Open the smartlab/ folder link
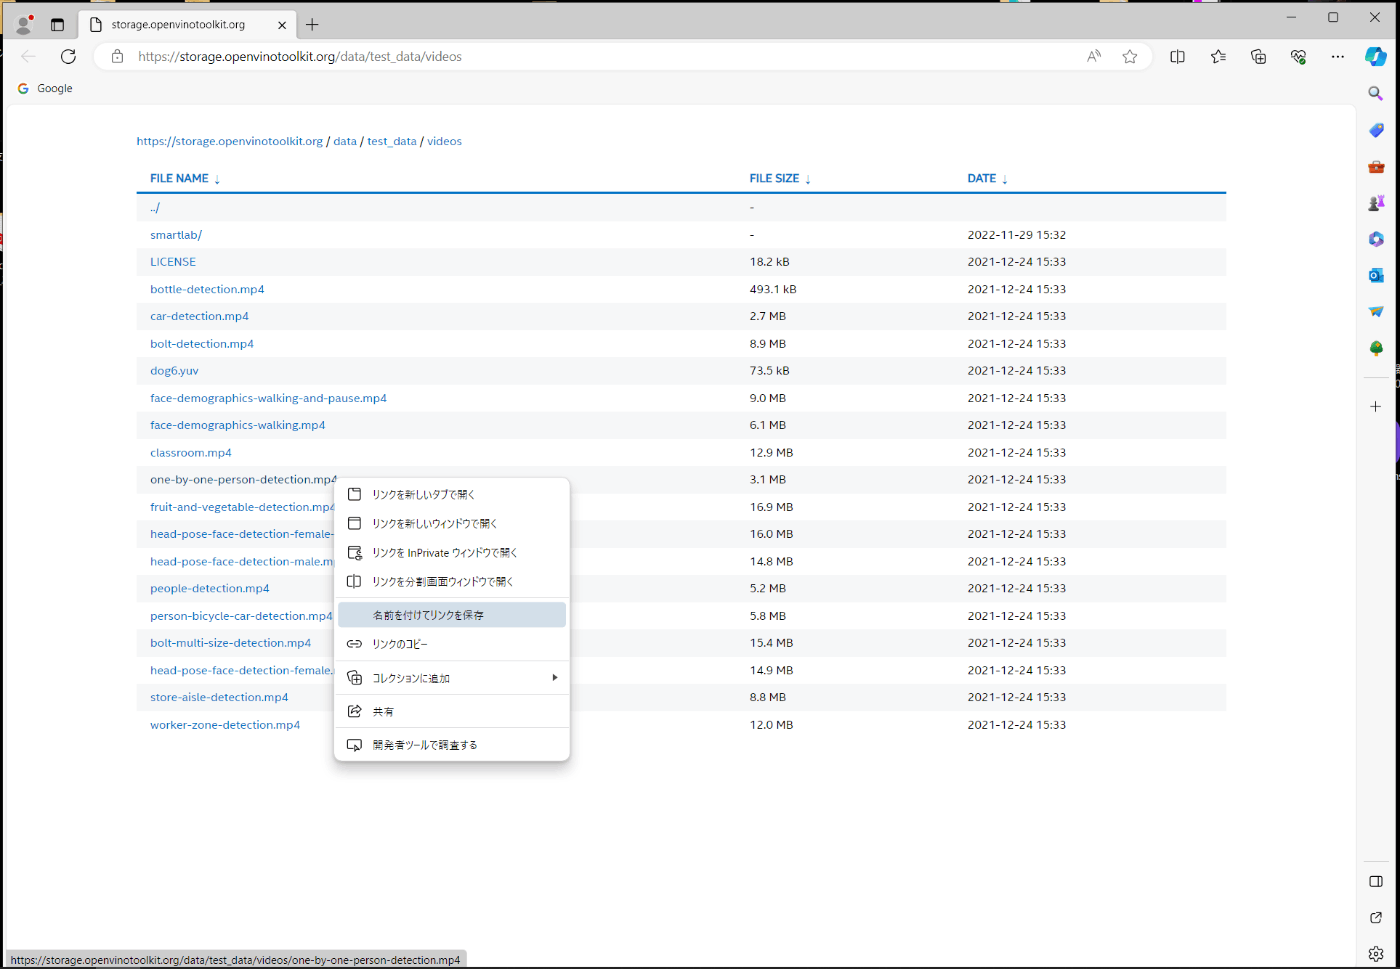The width and height of the screenshot is (1400, 969). point(176,235)
